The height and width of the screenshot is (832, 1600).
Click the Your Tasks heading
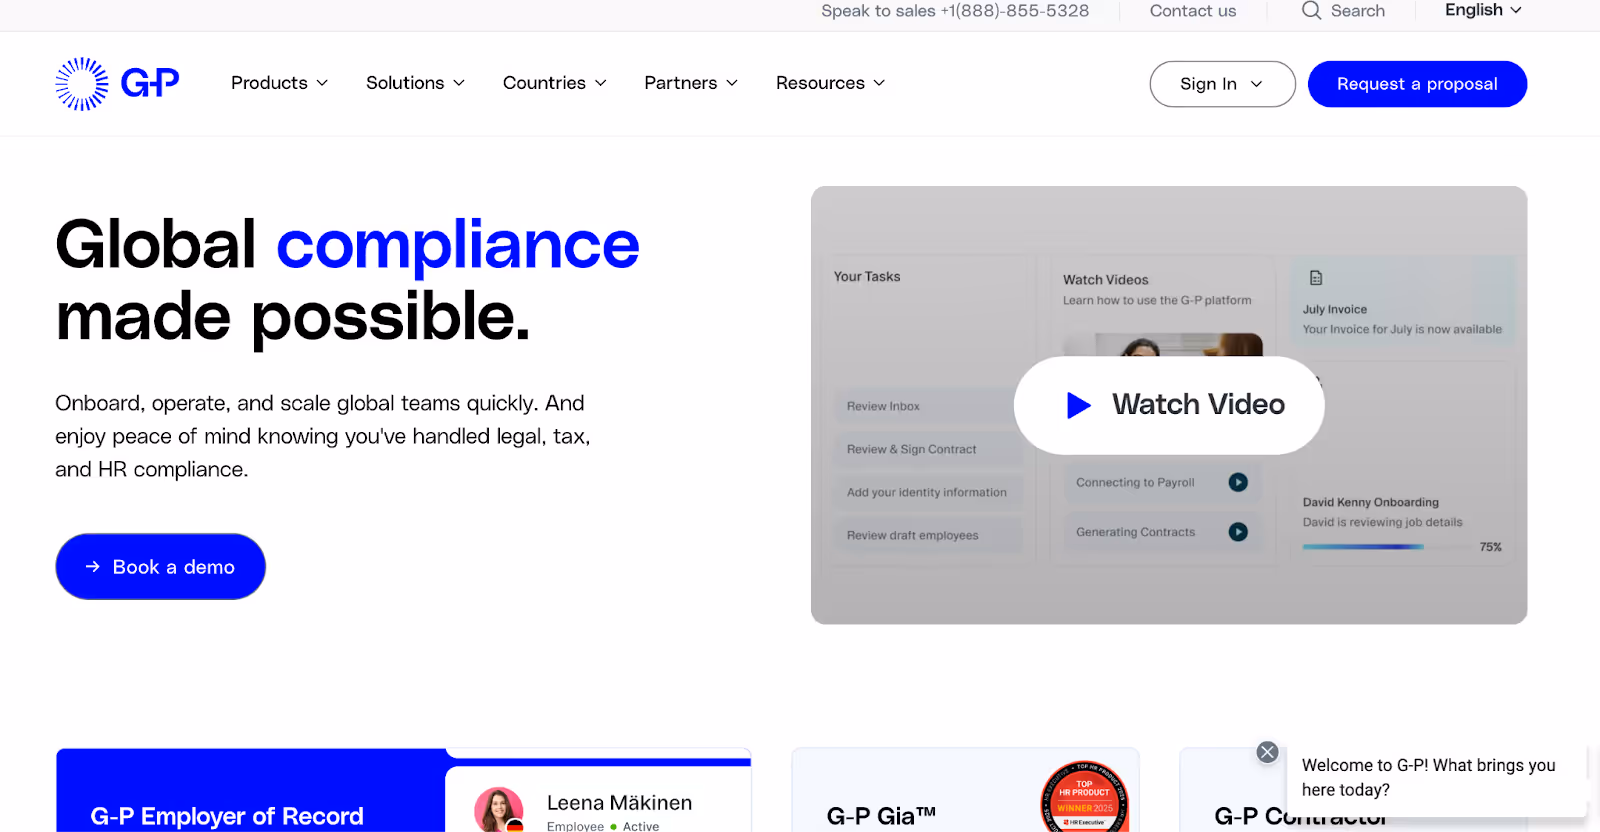click(867, 277)
